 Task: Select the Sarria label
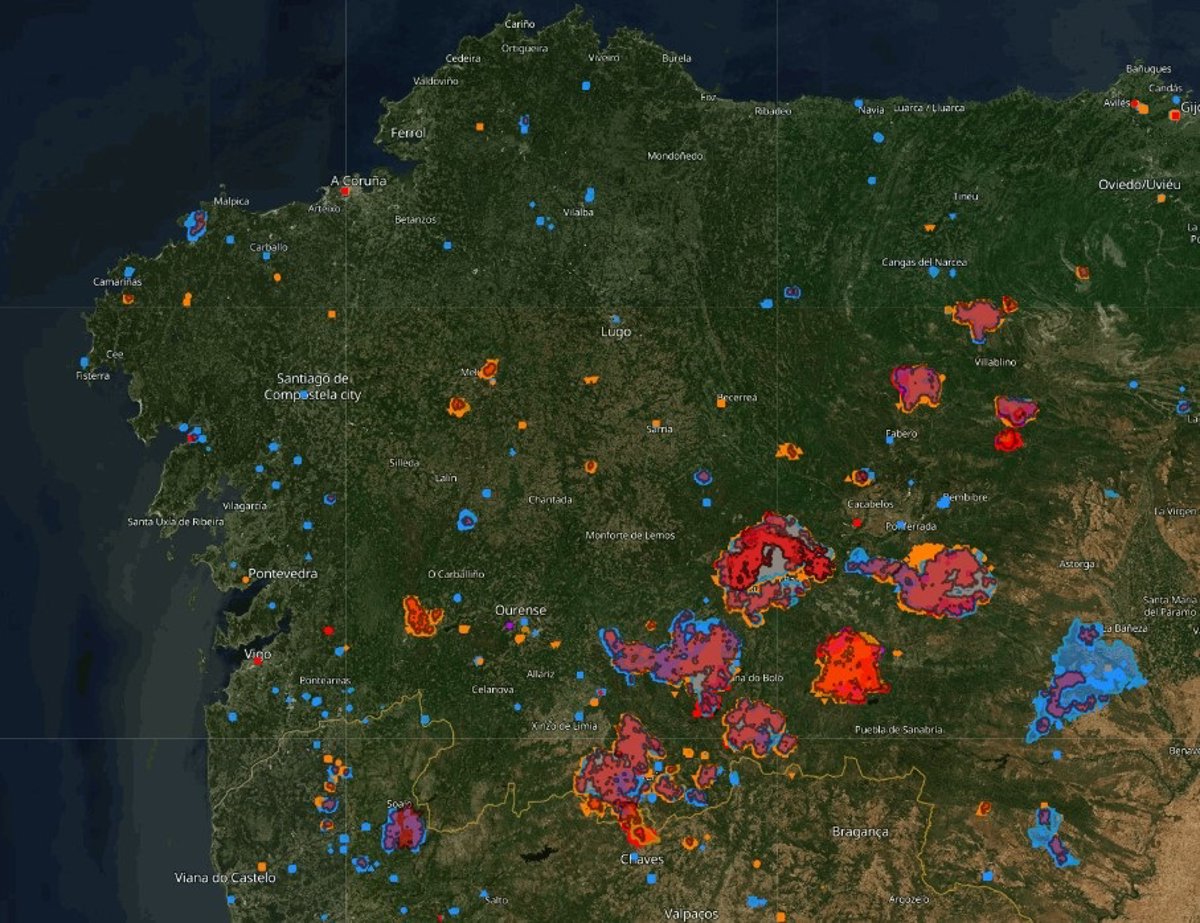tap(660, 429)
